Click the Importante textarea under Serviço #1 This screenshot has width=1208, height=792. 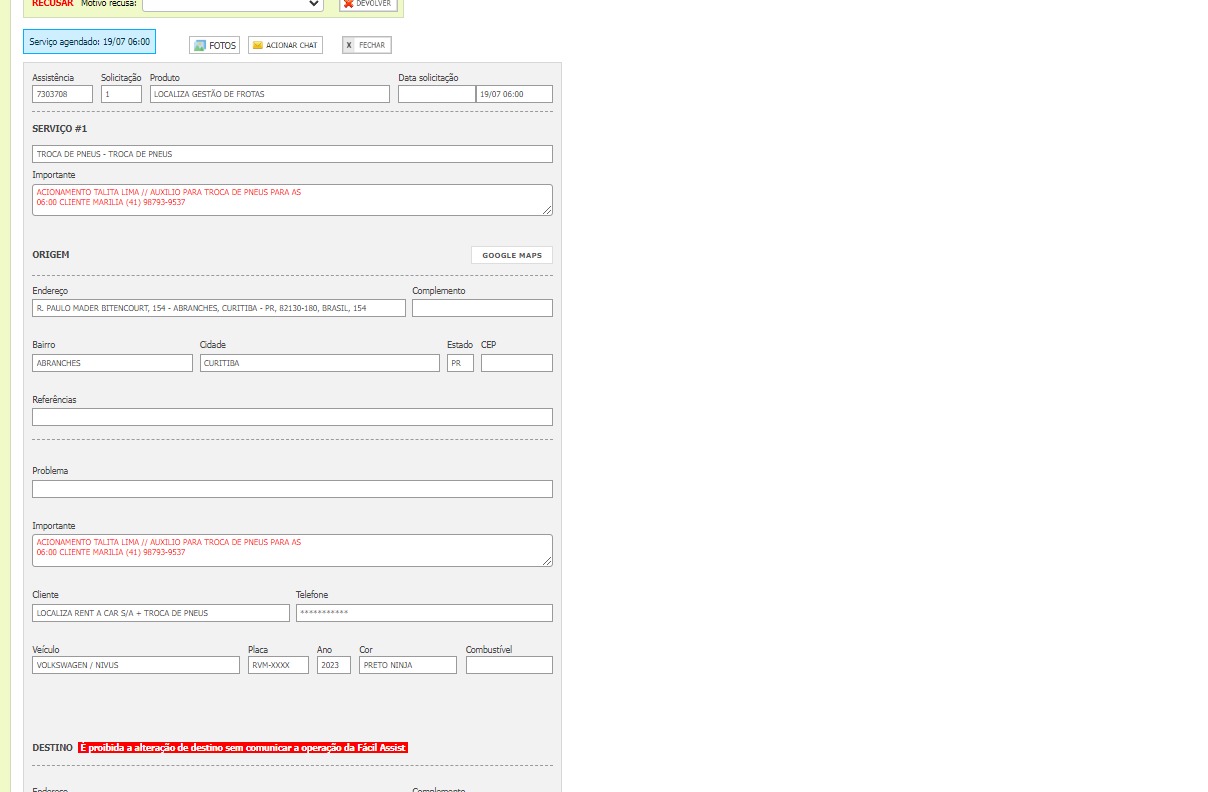tap(292, 200)
